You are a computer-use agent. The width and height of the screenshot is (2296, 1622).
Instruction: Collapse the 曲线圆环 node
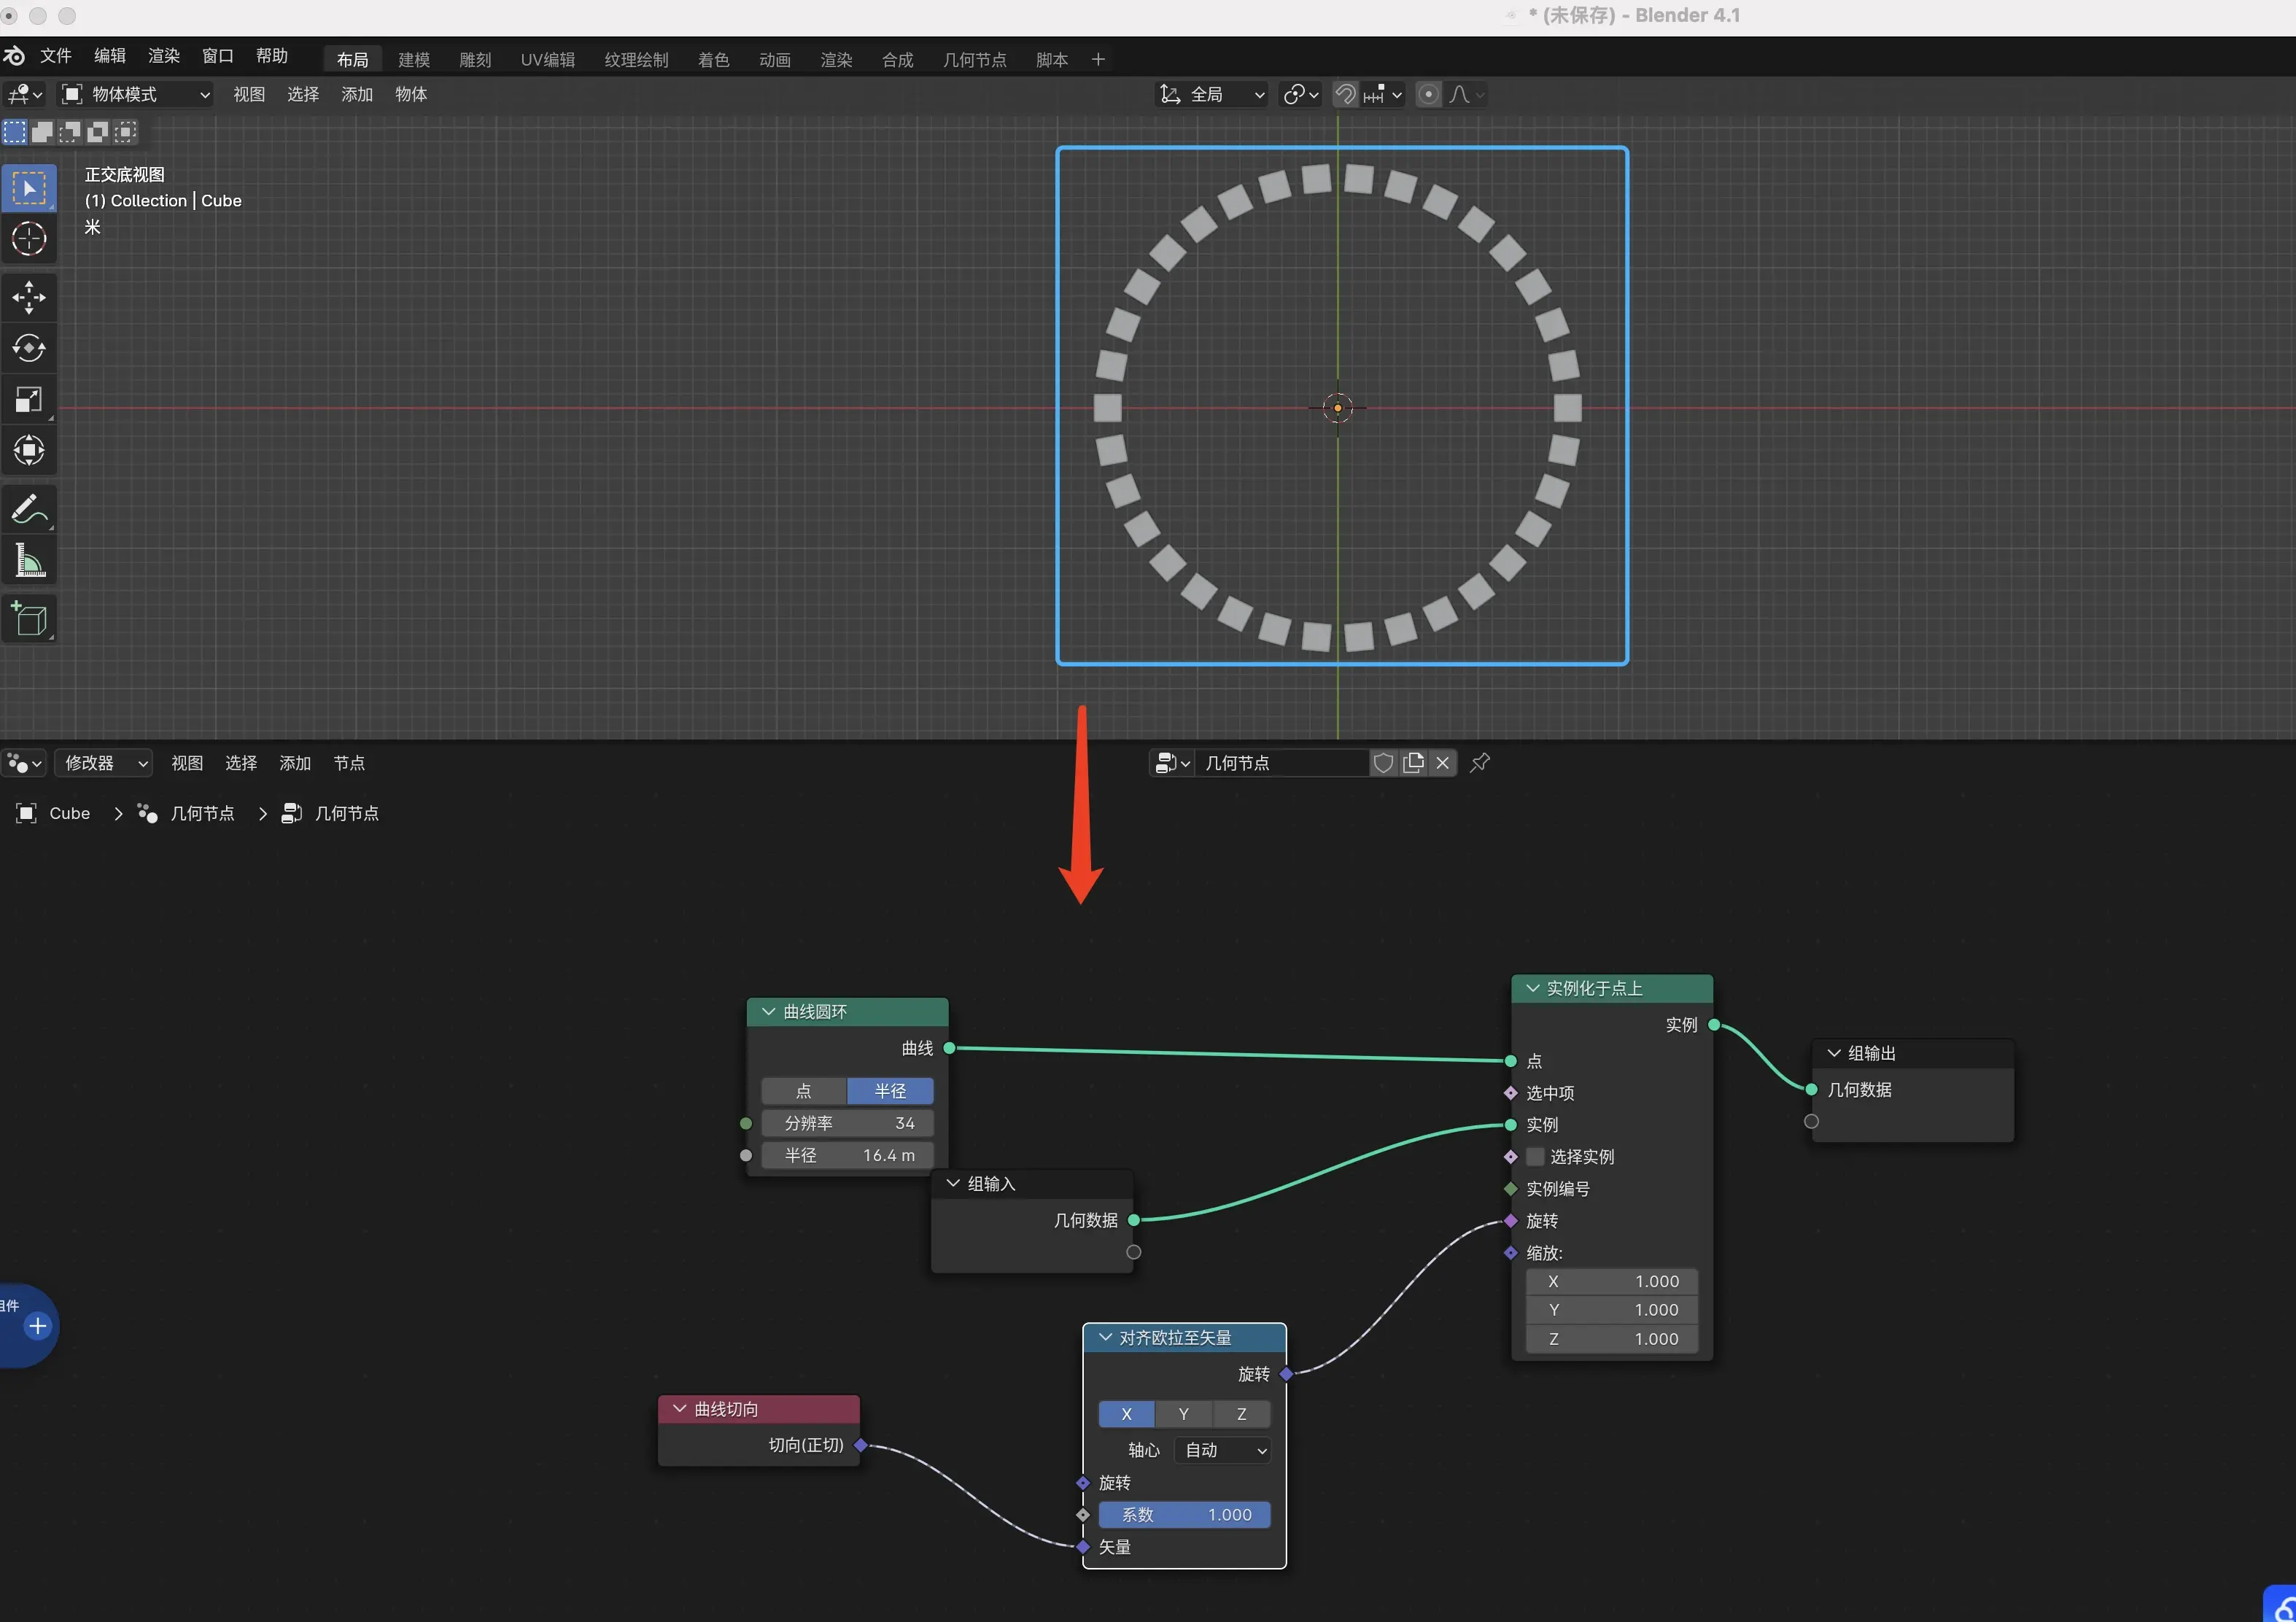768,1012
